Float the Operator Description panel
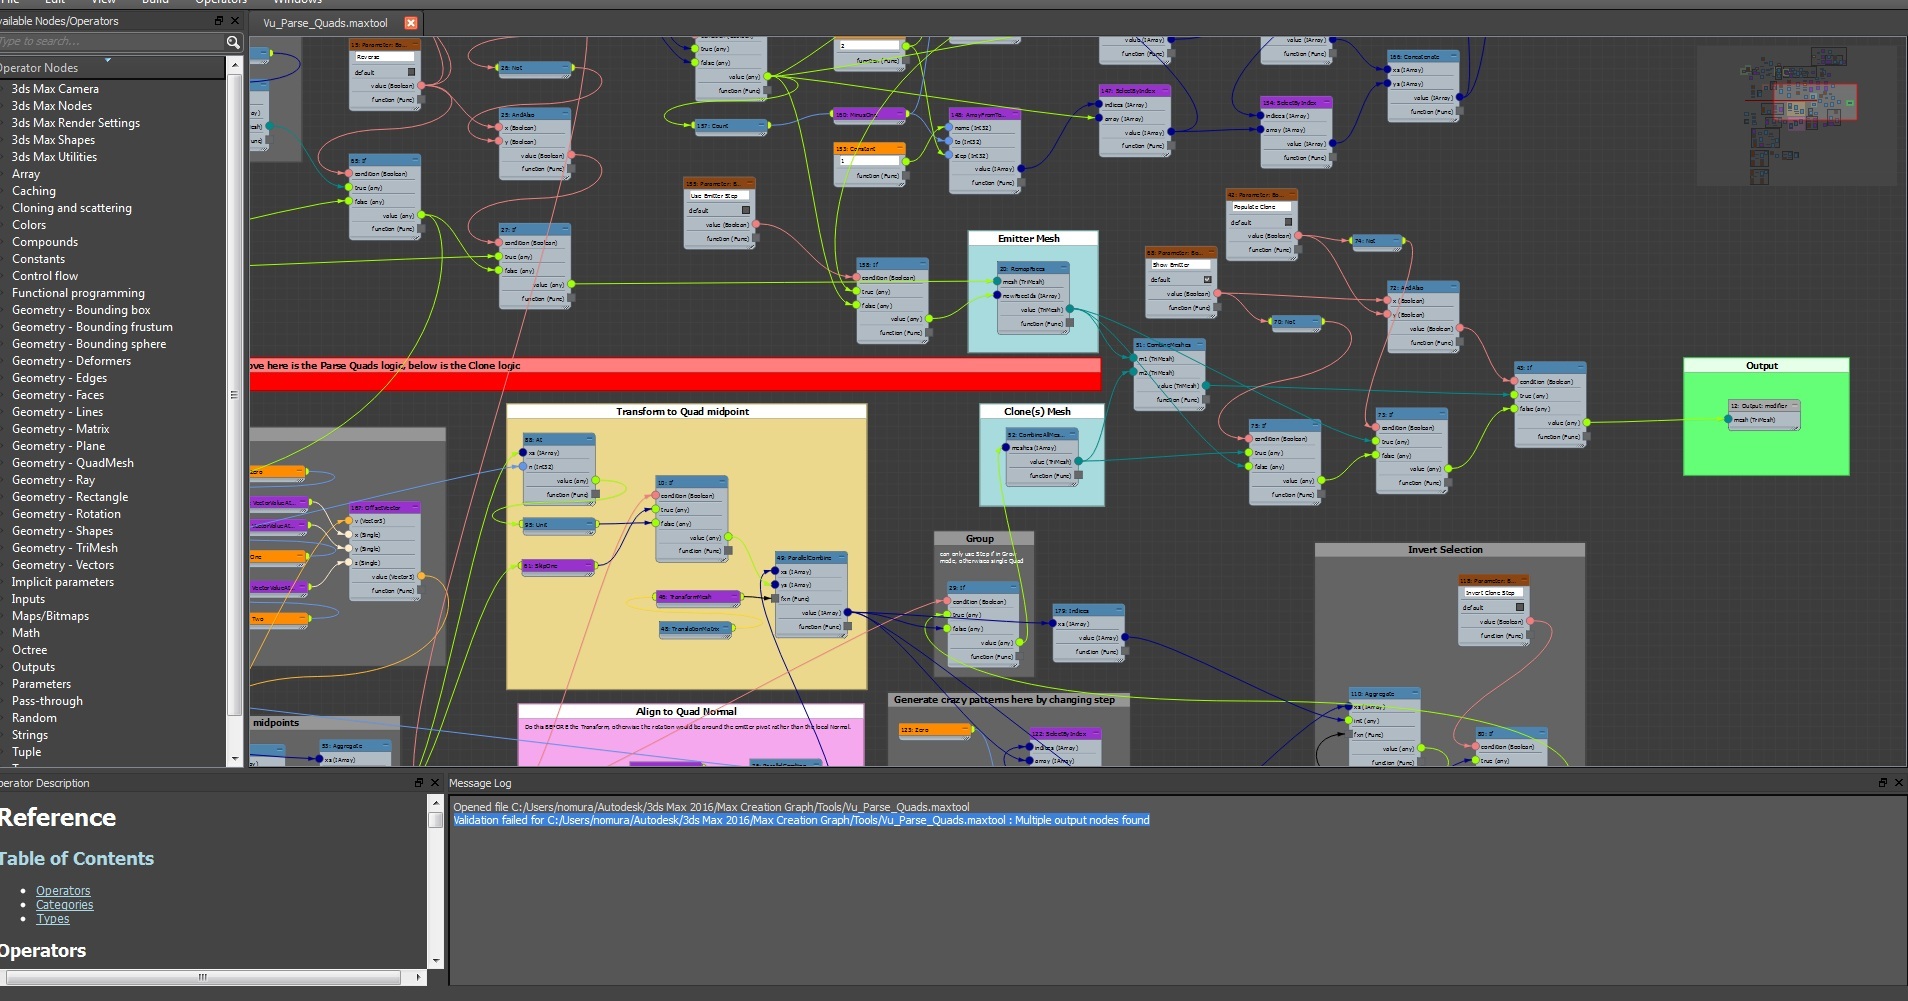1908x1001 pixels. (x=419, y=783)
